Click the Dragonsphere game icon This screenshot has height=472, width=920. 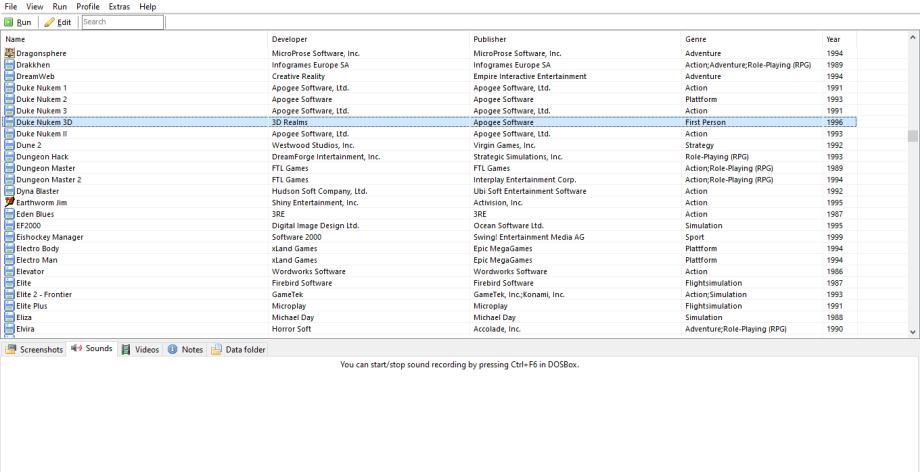pyautogui.click(x=9, y=53)
